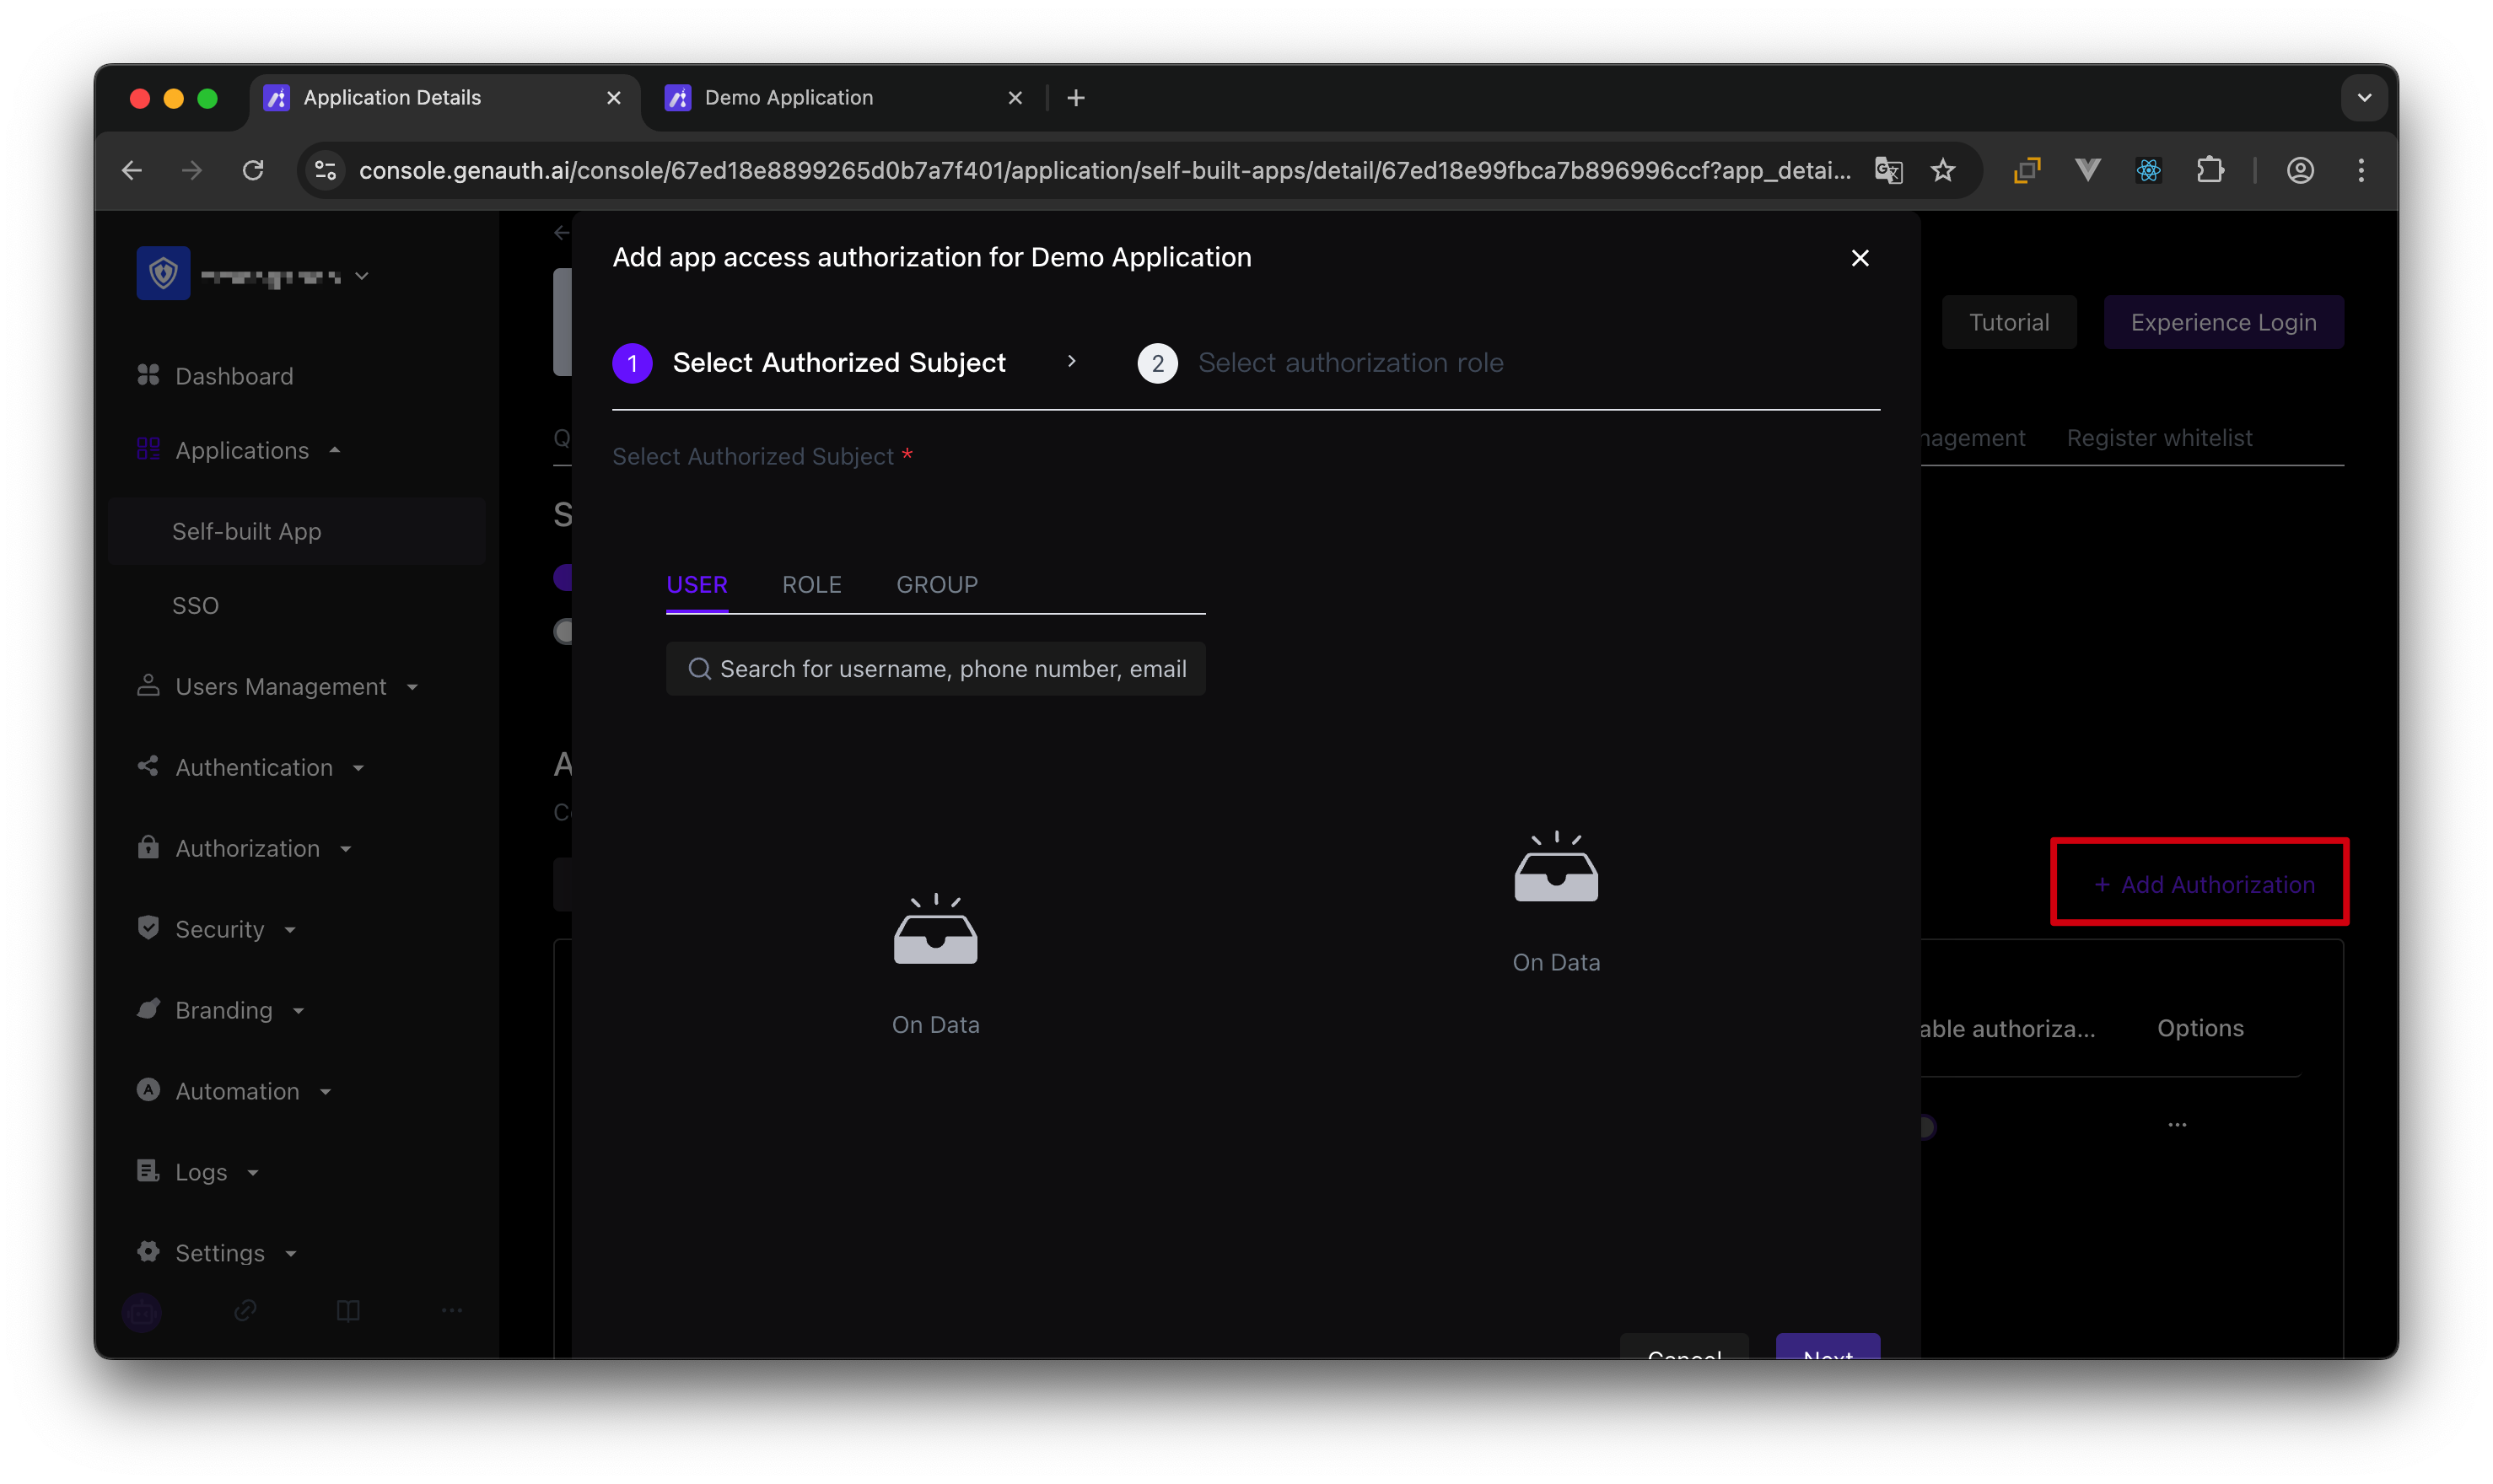This screenshot has width=2493, height=1484.
Task: Open Self-built App in sidebar
Action: [x=297, y=532]
